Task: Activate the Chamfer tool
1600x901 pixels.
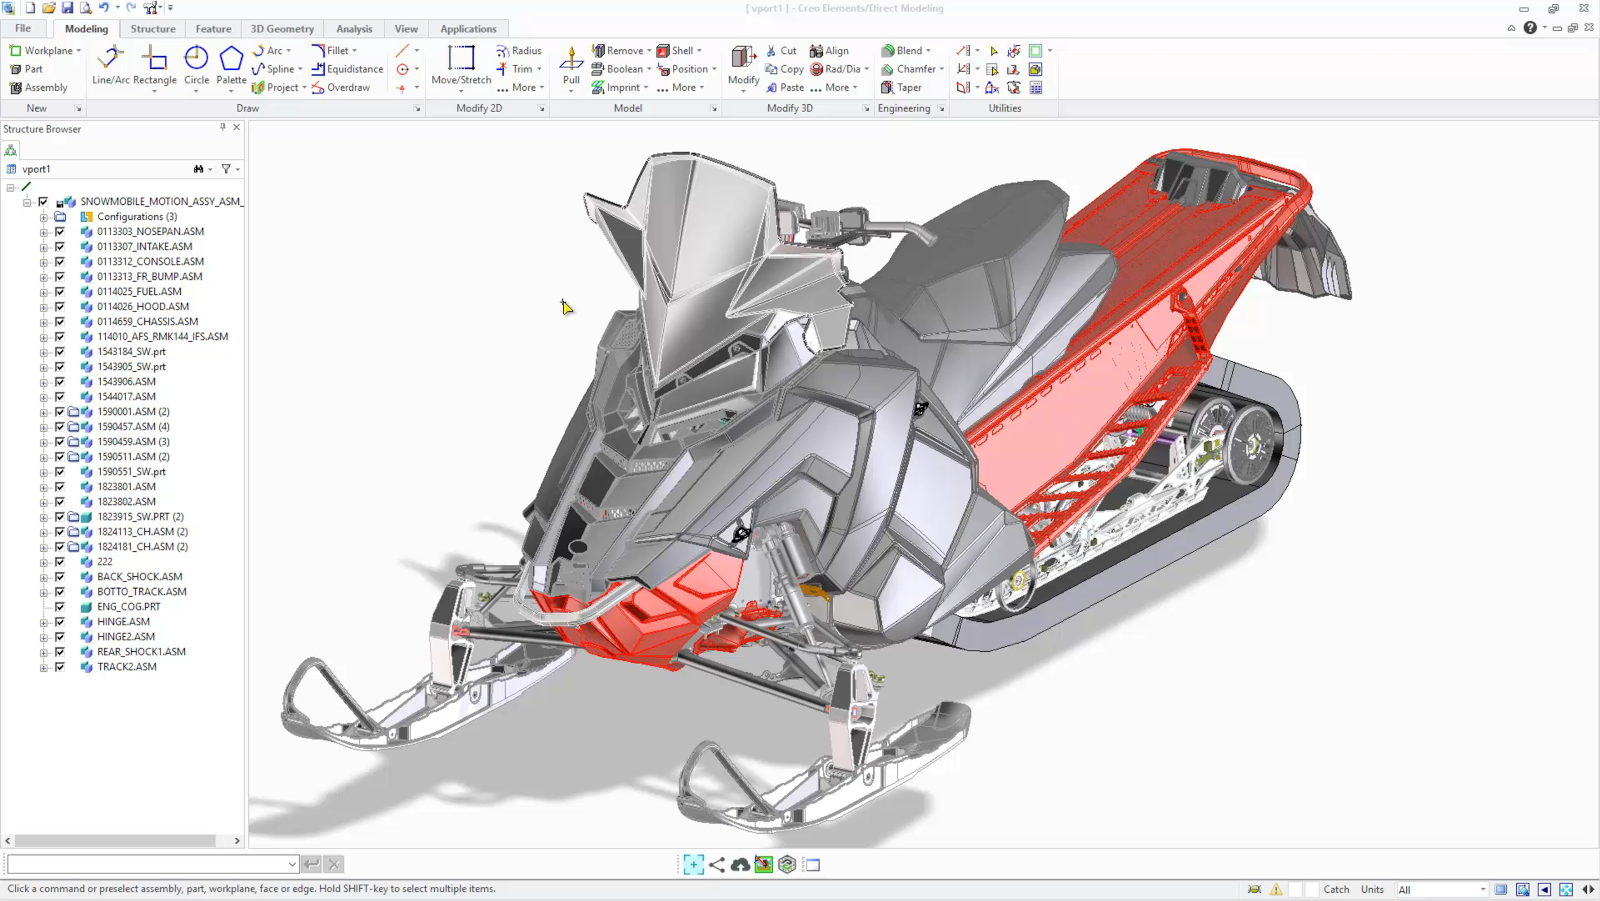Action: click(910, 68)
